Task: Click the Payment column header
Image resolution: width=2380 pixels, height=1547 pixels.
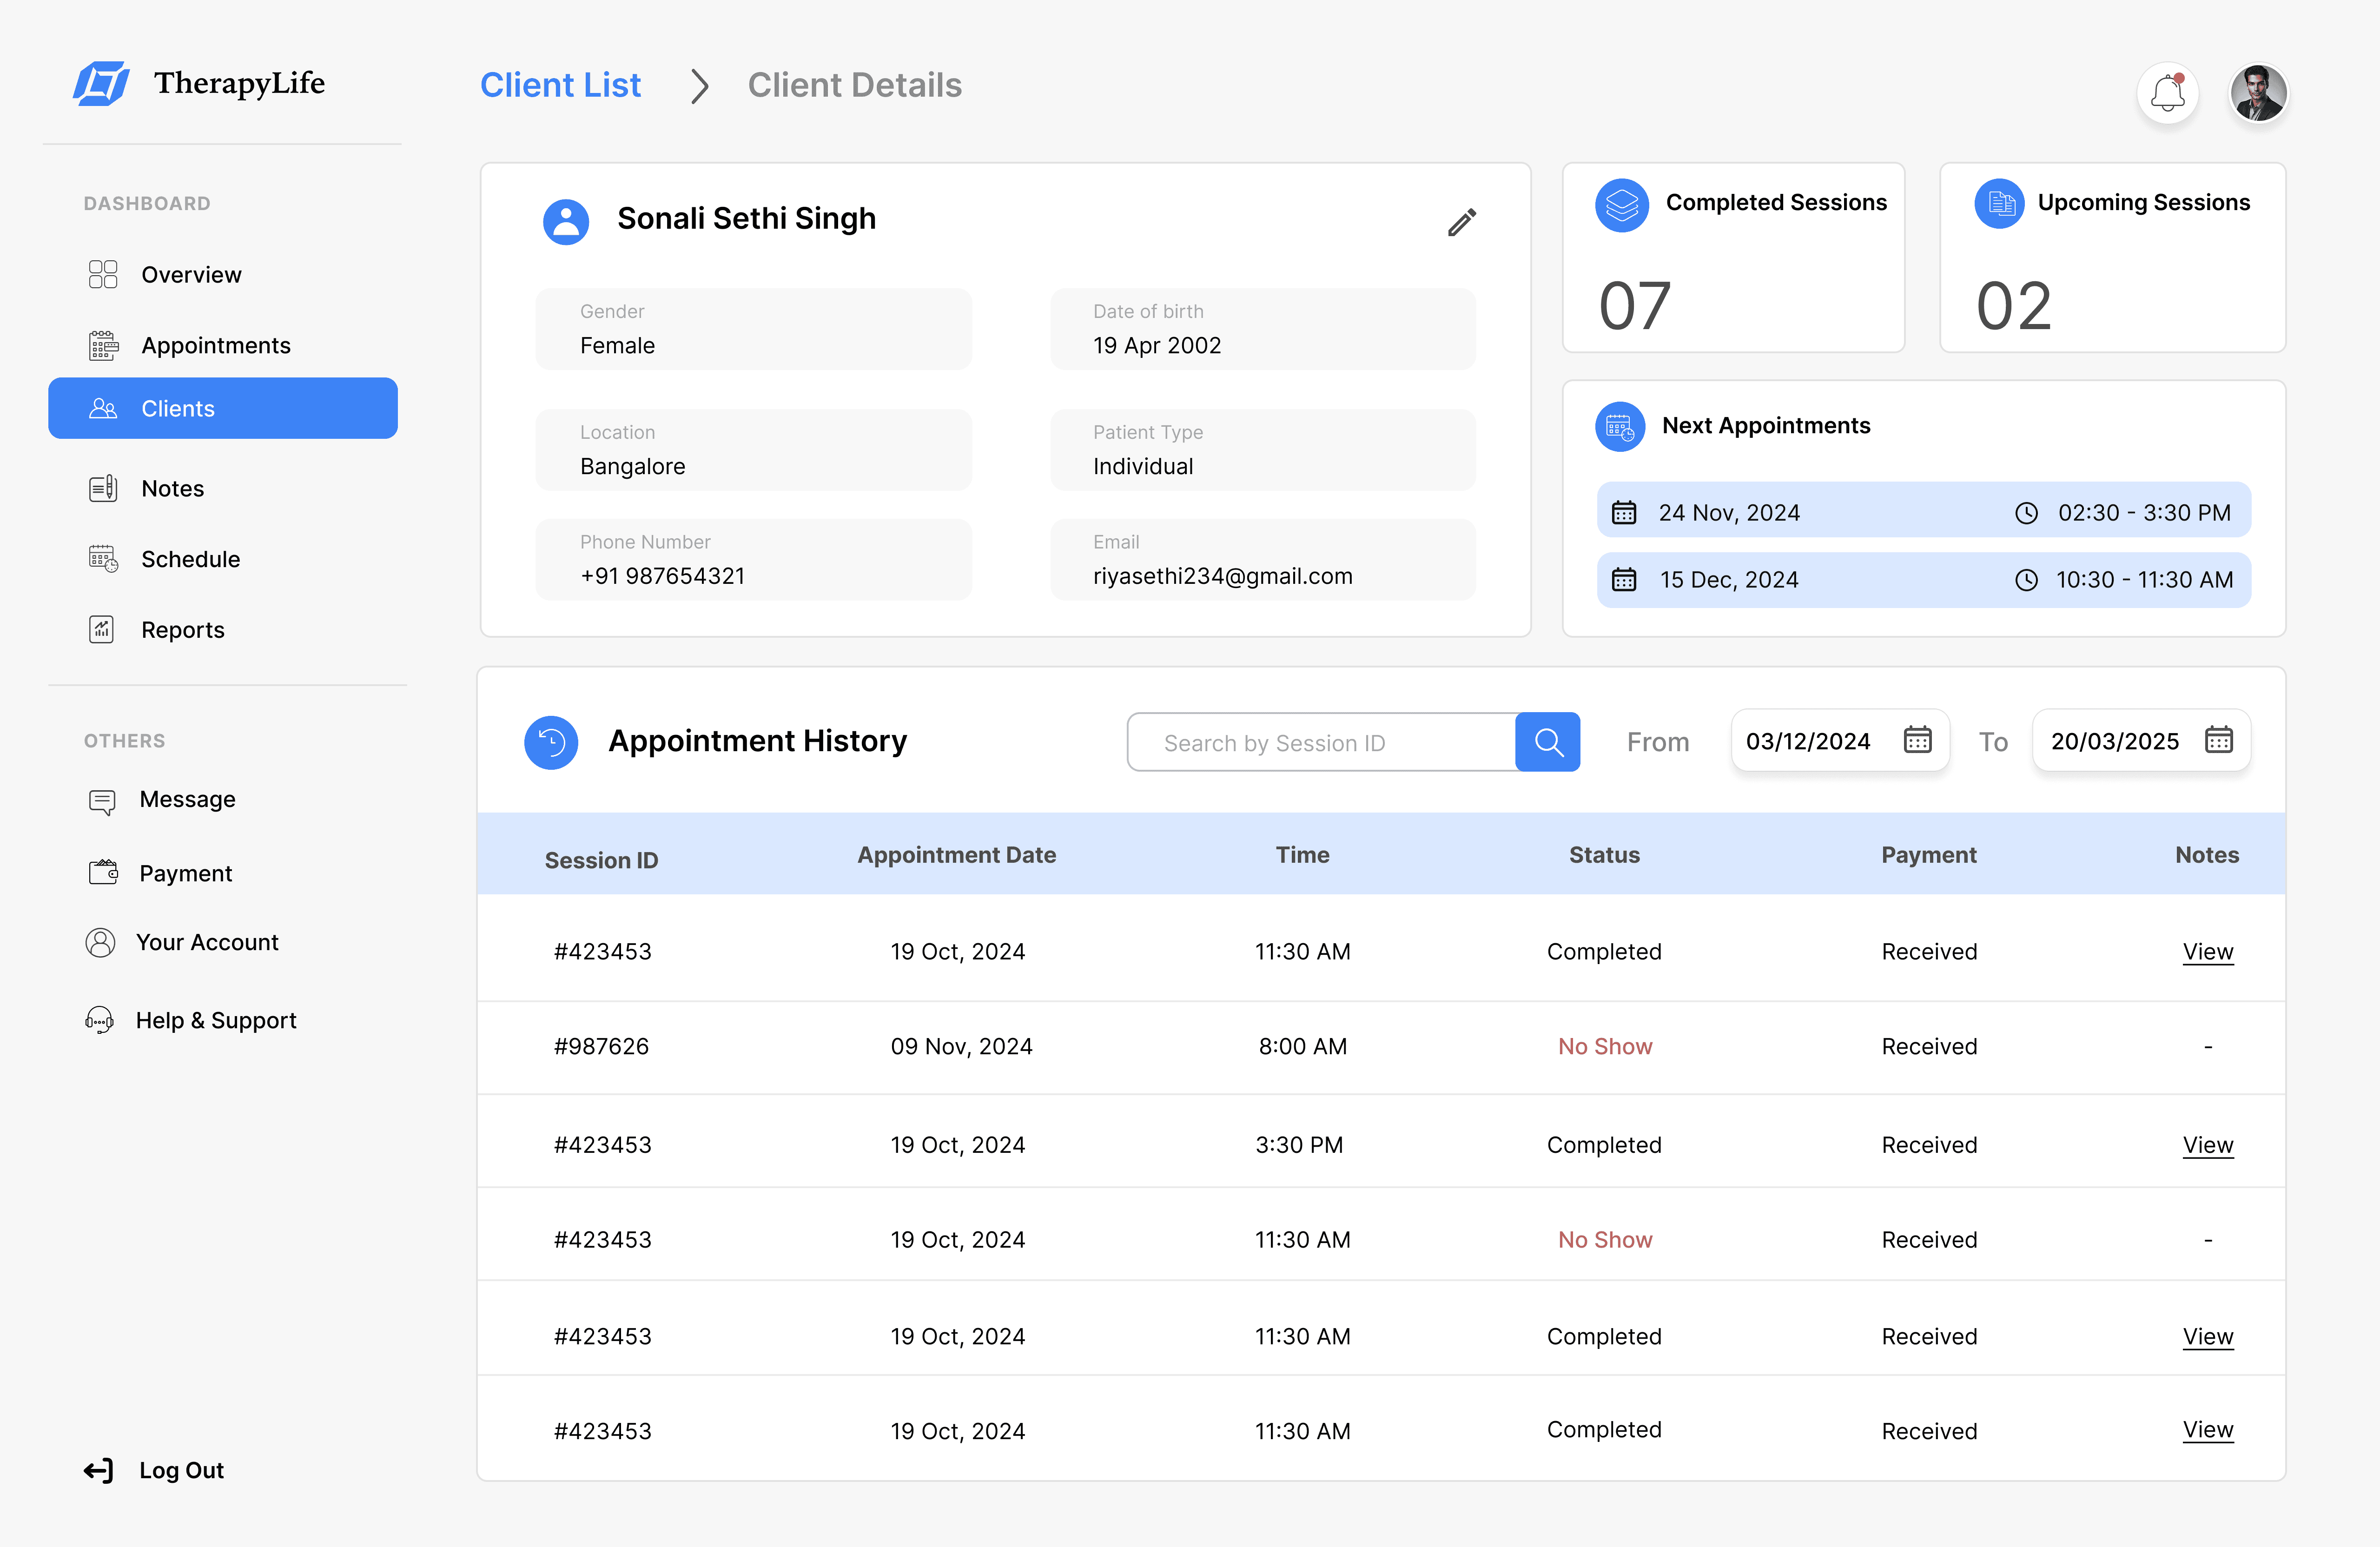Action: pos(1928,855)
